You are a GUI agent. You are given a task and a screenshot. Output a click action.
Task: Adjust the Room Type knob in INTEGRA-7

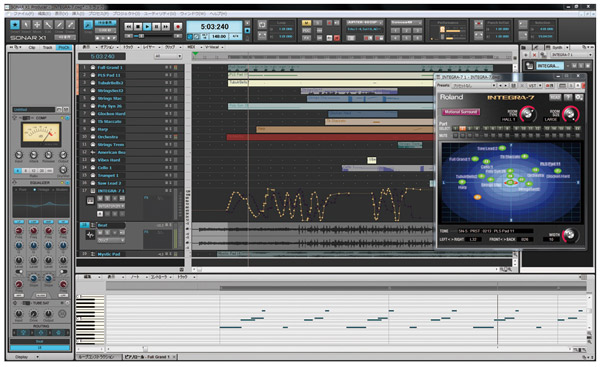click(x=528, y=113)
